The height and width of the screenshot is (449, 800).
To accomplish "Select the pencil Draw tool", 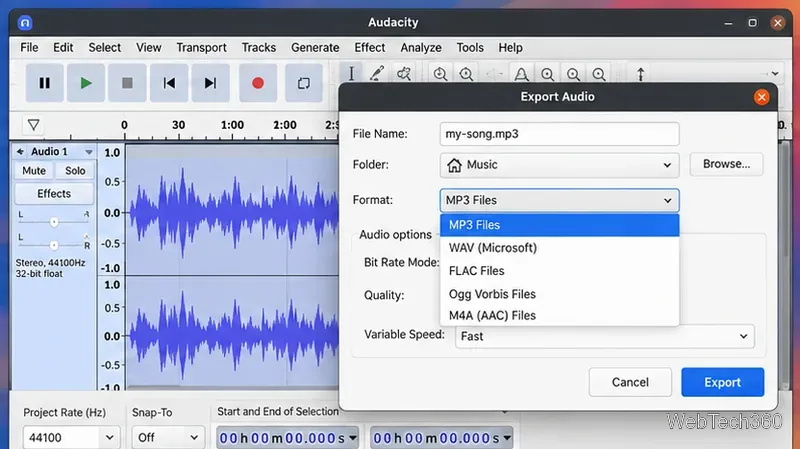I will point(377,73).
